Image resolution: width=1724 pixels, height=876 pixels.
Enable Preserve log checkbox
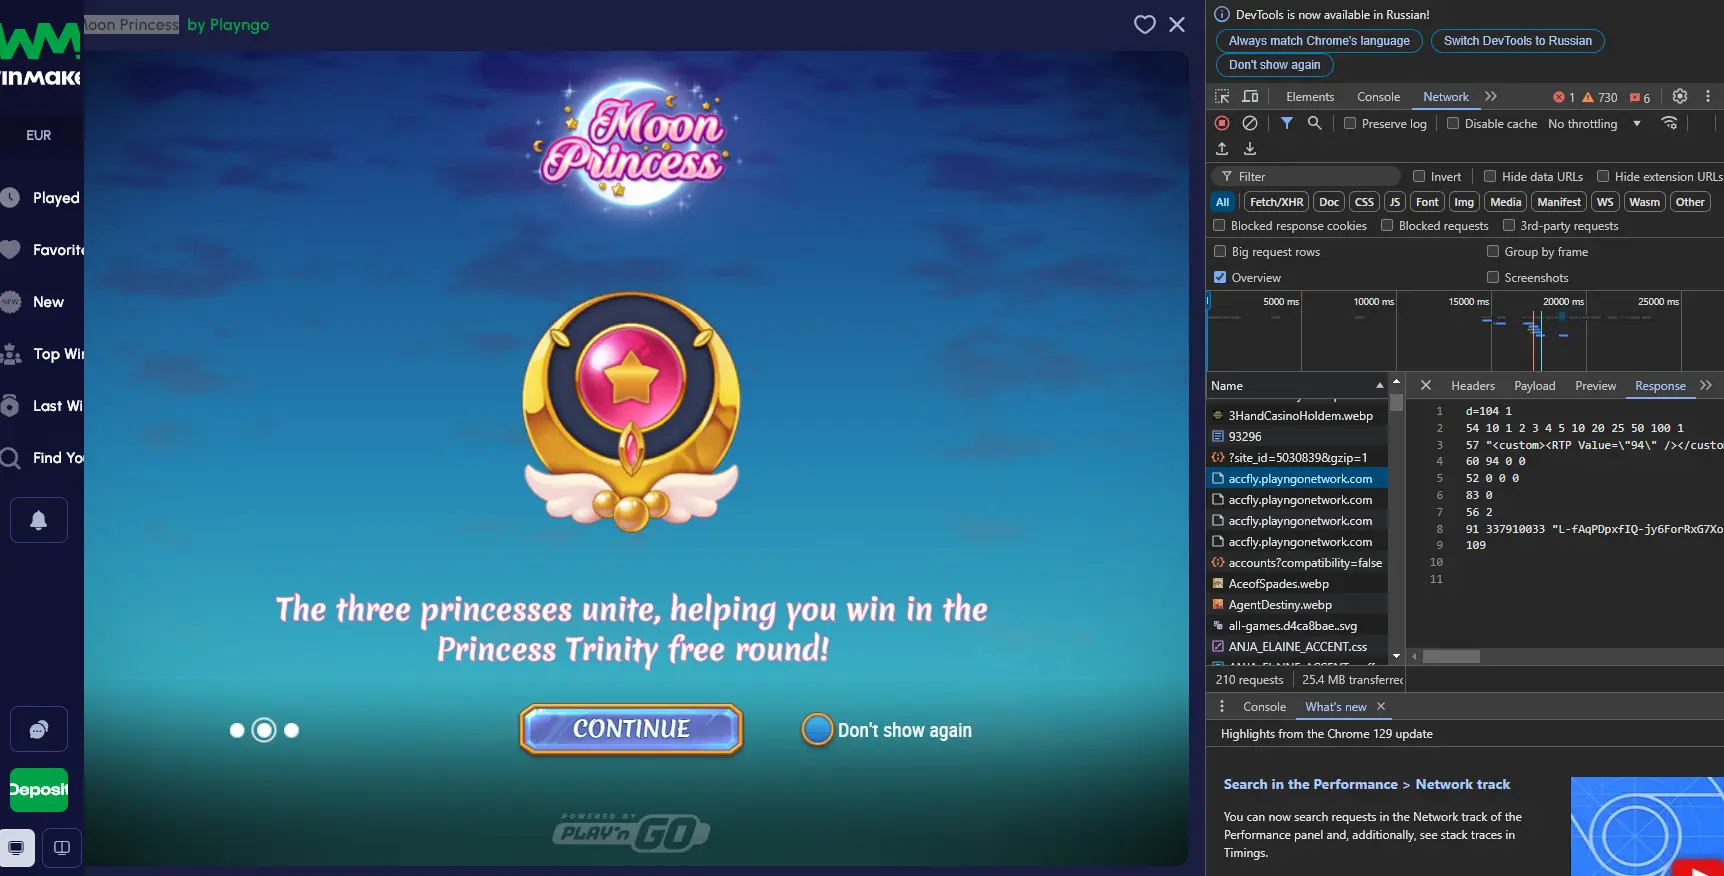(x=1350, y=123)
